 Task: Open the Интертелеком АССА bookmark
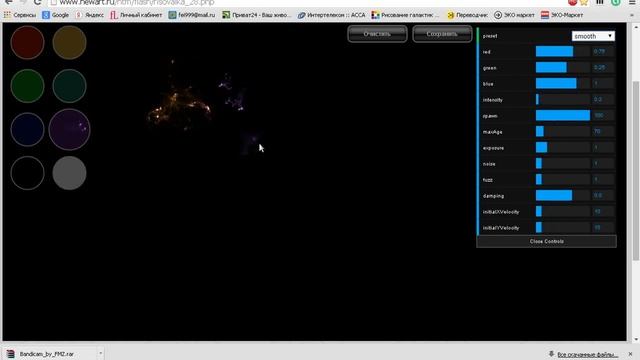coord(331,15)
